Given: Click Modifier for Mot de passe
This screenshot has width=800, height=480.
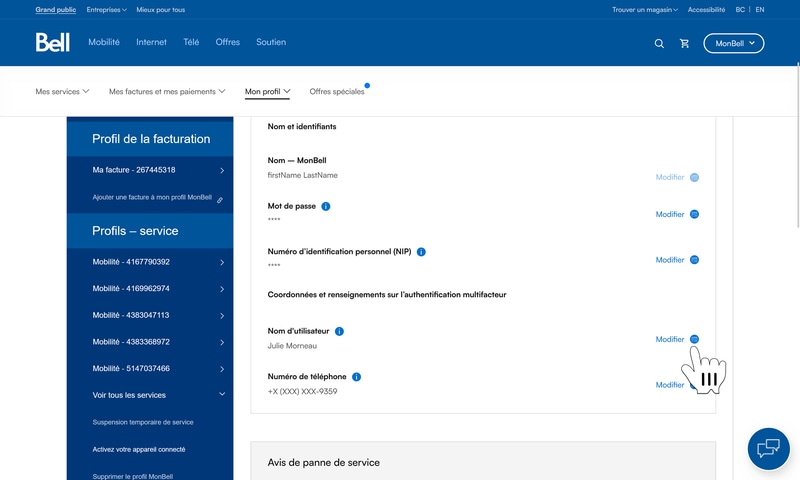Looking at the screenshot, I should pos(670,215).
